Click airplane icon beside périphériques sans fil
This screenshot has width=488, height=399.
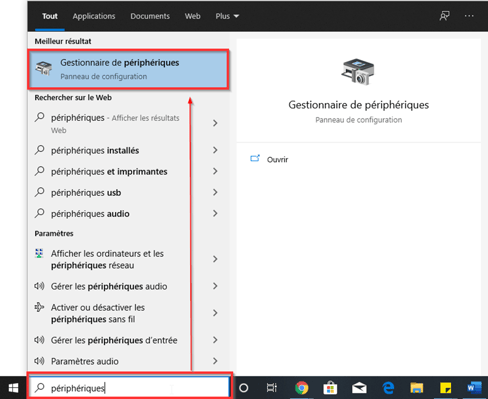[x=39, y=307]
